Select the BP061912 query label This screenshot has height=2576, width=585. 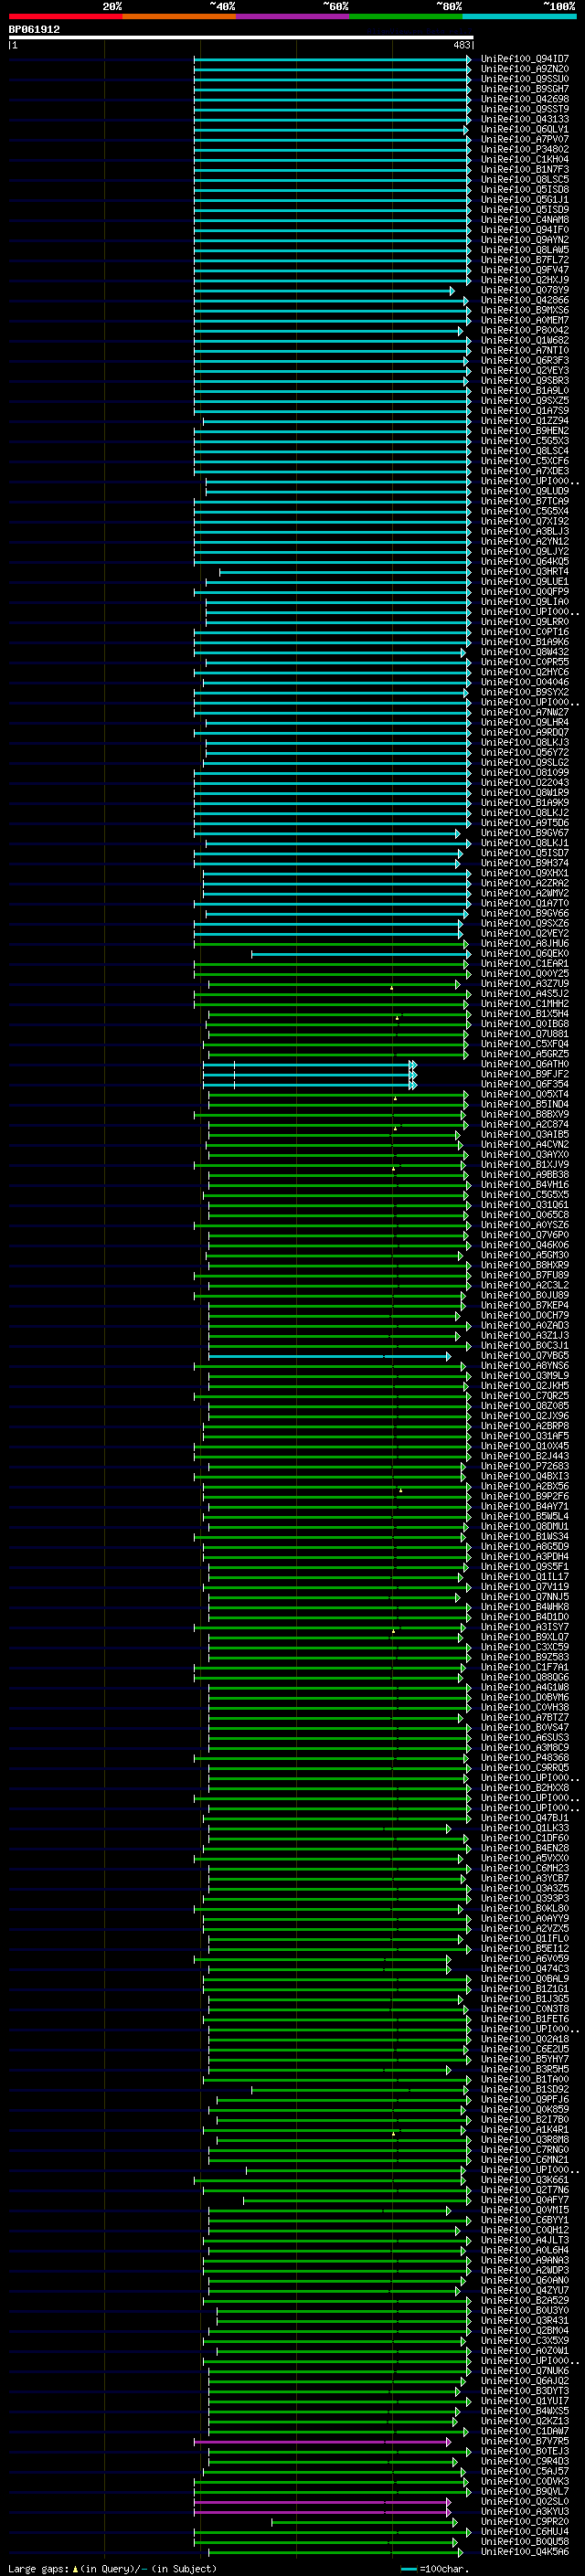(34, 30)
